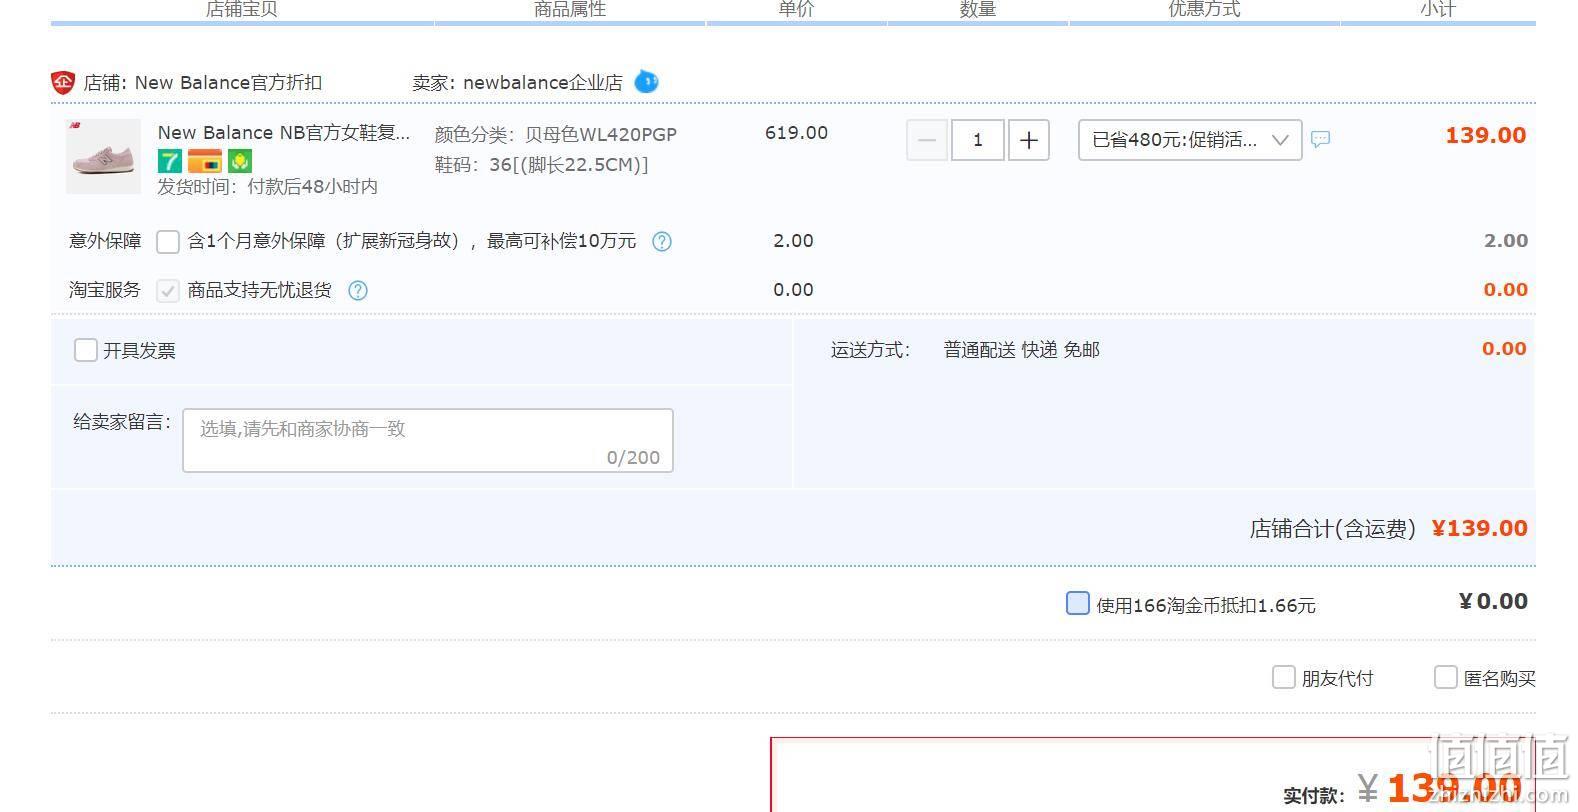Click the quantity input field showing 1
The image size is (1578, 812).
977,140
